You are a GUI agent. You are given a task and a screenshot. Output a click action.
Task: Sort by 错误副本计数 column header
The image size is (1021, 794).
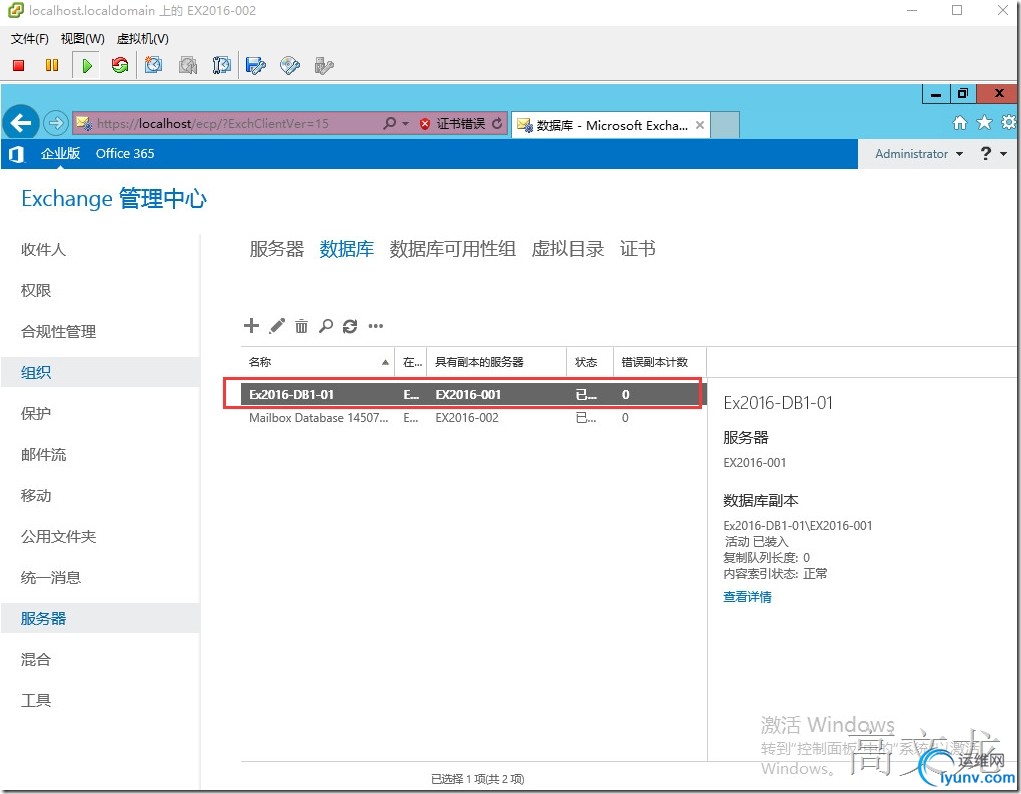(660, 362)
